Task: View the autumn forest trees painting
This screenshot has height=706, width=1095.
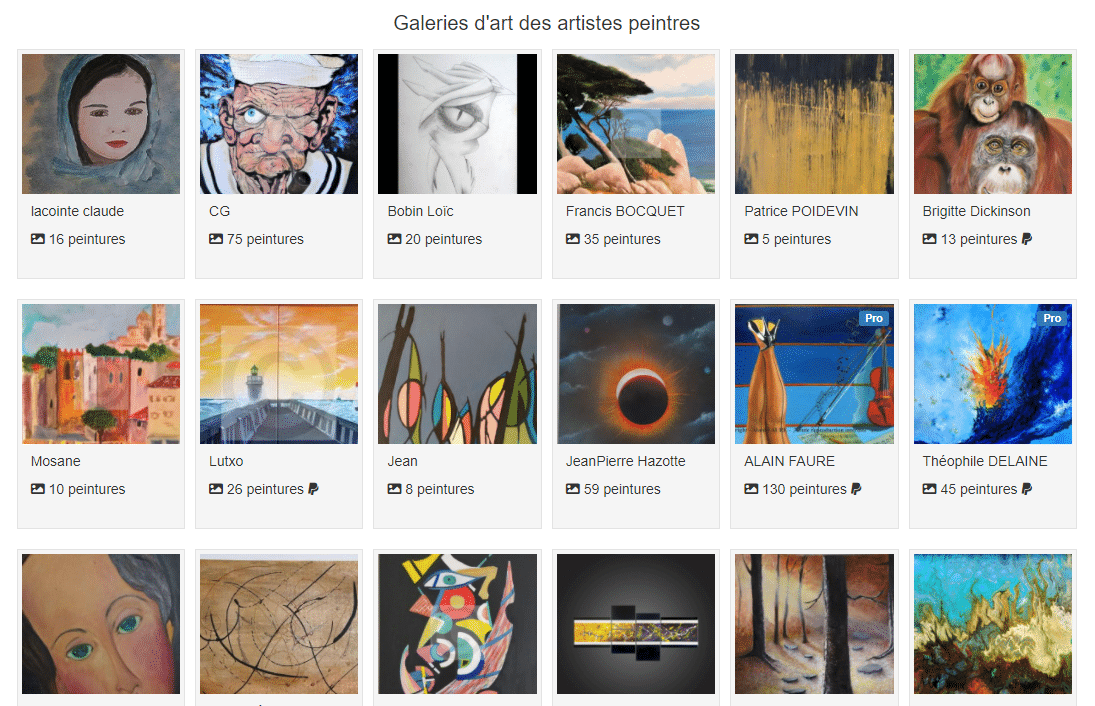Action: pyautogui.click(x=814, y=624)
